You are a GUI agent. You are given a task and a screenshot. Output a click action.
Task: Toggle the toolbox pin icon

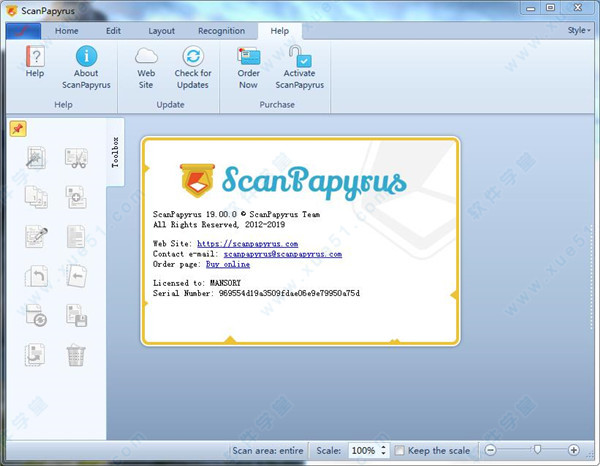(18, 129)
